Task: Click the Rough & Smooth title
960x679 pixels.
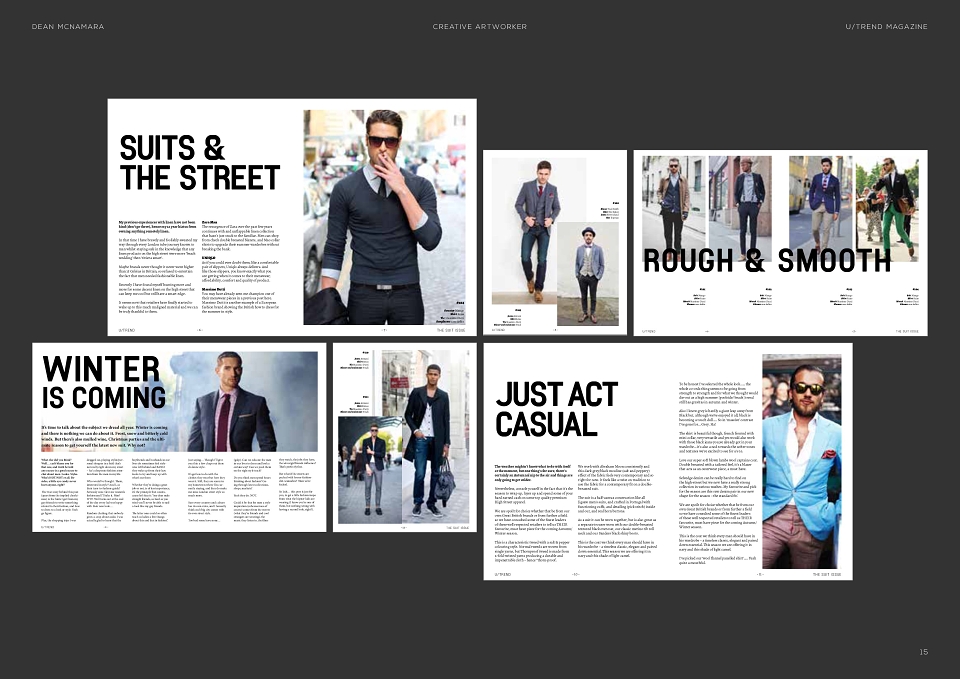Action: pyautogui.click(x=767, y=260)
